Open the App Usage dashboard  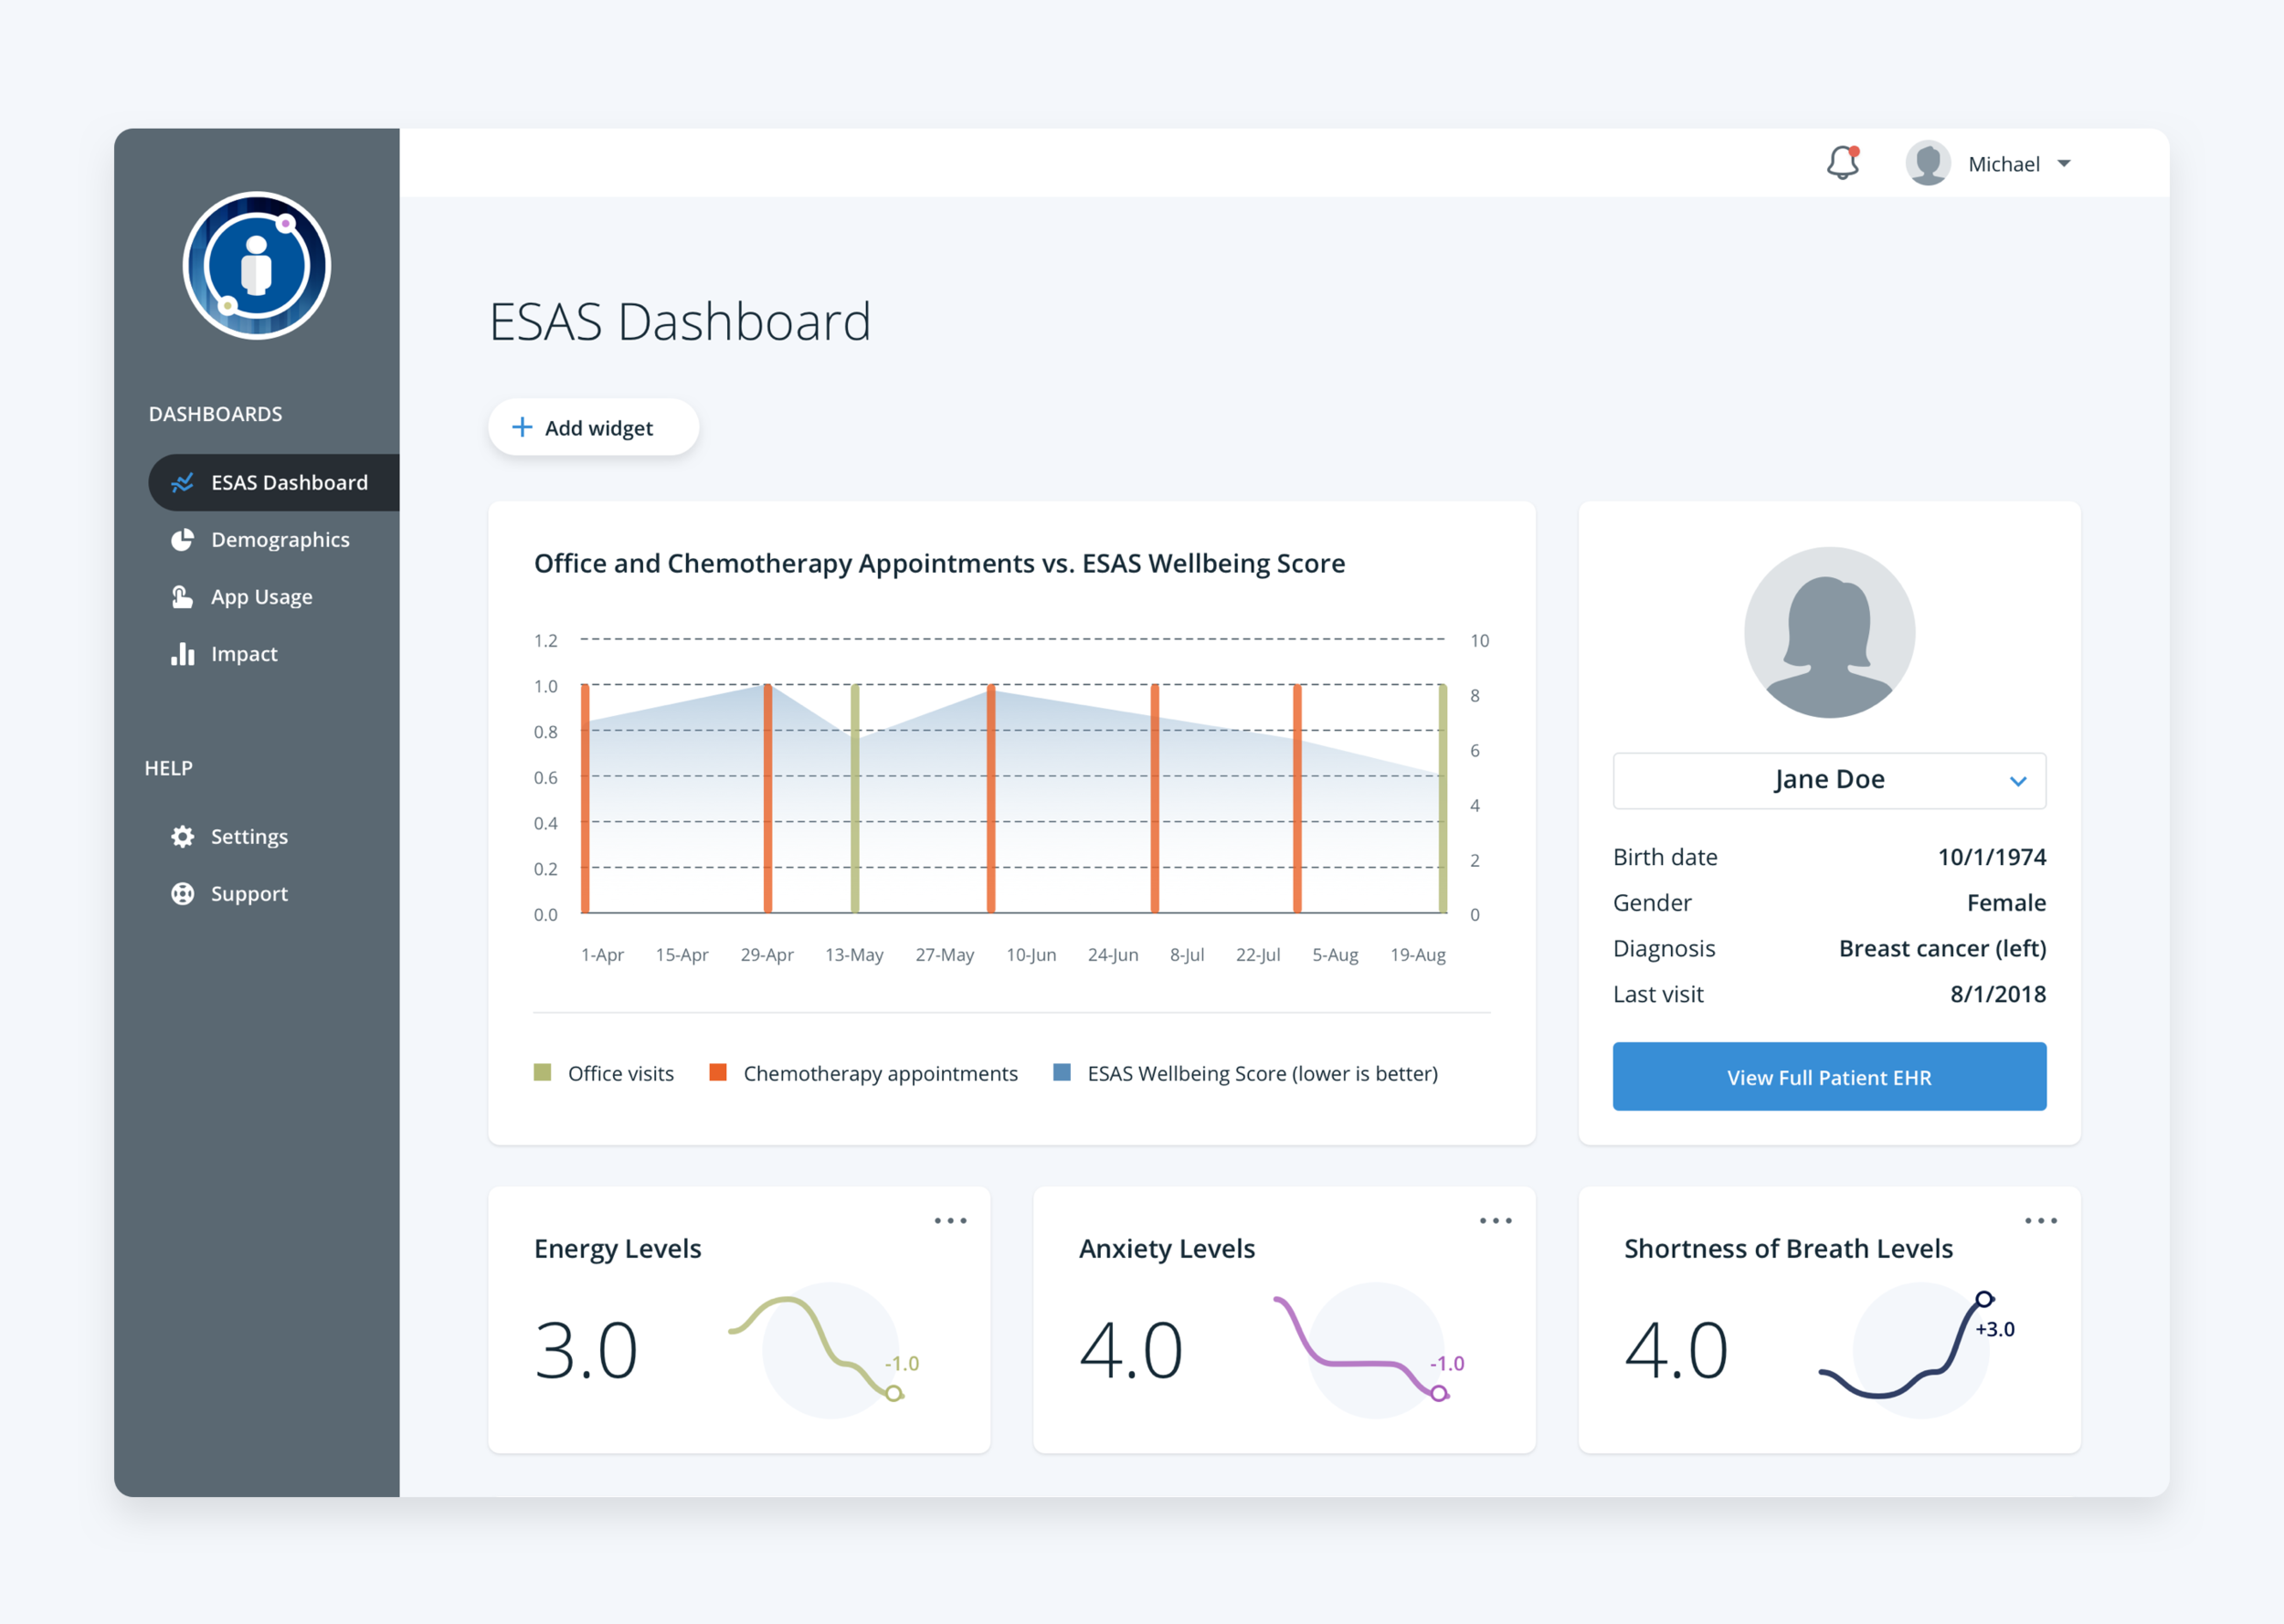(x=262, y=597)
